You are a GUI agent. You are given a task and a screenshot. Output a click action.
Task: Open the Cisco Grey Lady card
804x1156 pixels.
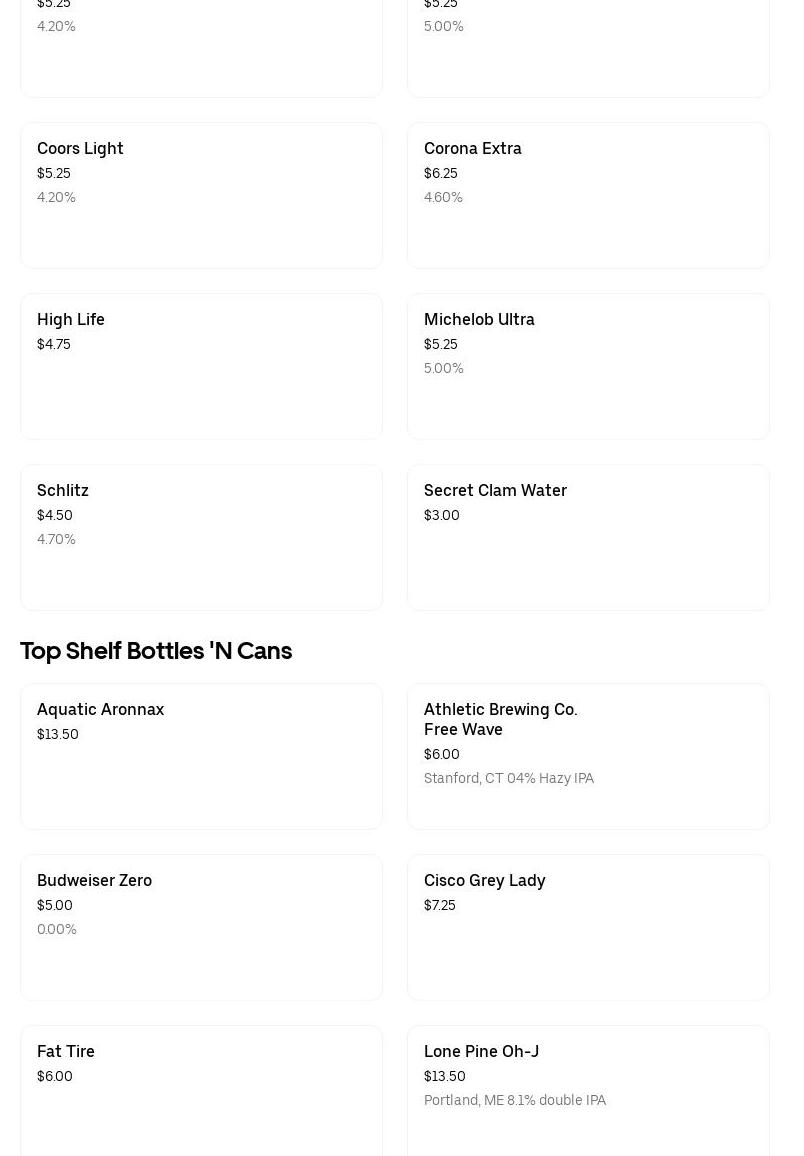(x=588, y=927)
